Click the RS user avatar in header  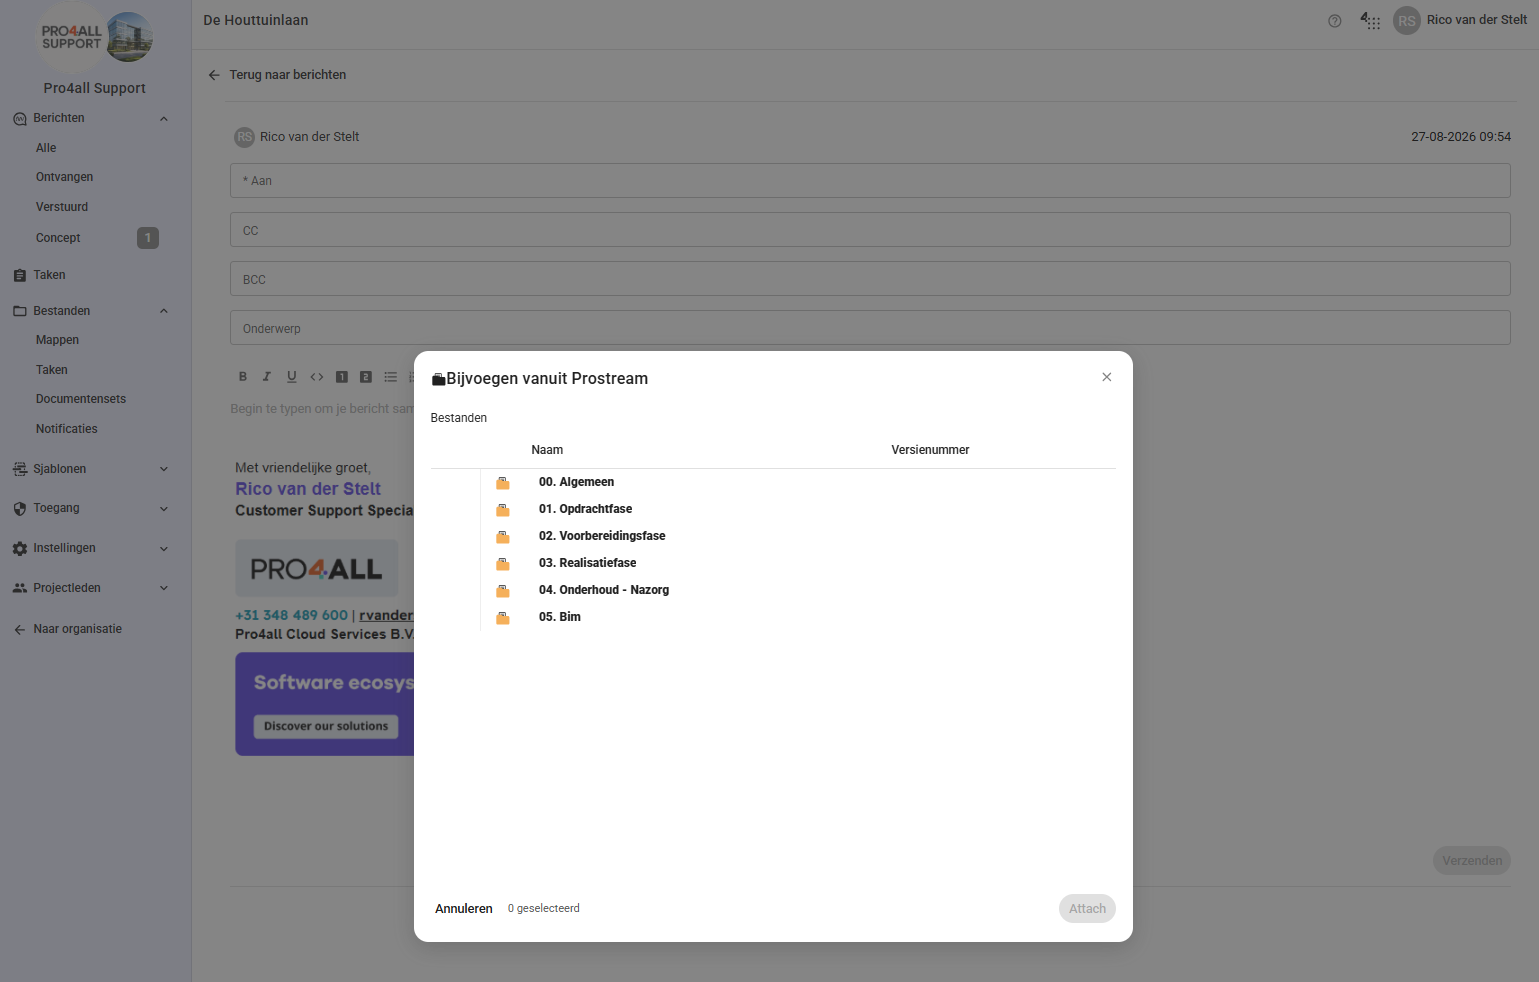point(1407,21)
